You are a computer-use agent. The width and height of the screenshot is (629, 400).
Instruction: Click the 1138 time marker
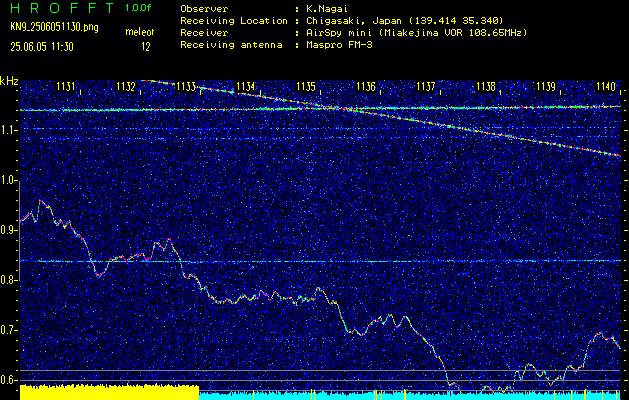tap(486, 86)
